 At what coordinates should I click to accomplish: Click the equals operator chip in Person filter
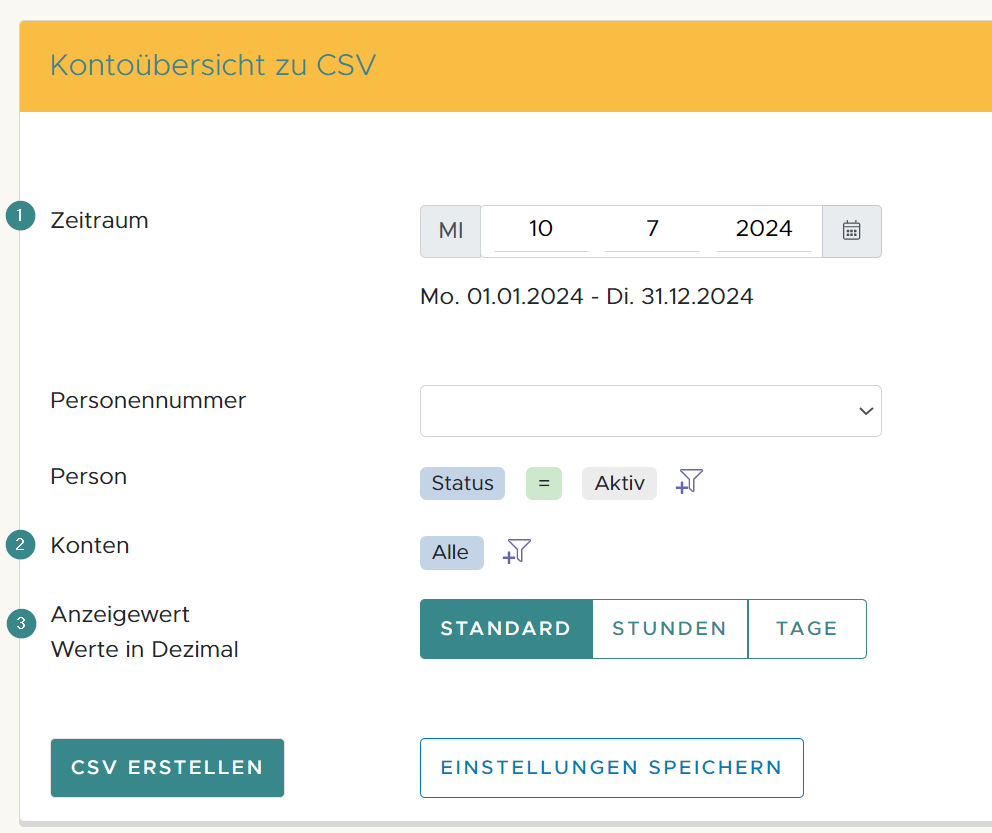[x=543, y=483]
